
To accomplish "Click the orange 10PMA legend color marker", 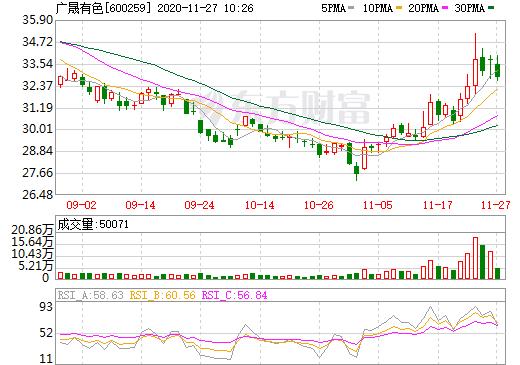I will point(399,8).
